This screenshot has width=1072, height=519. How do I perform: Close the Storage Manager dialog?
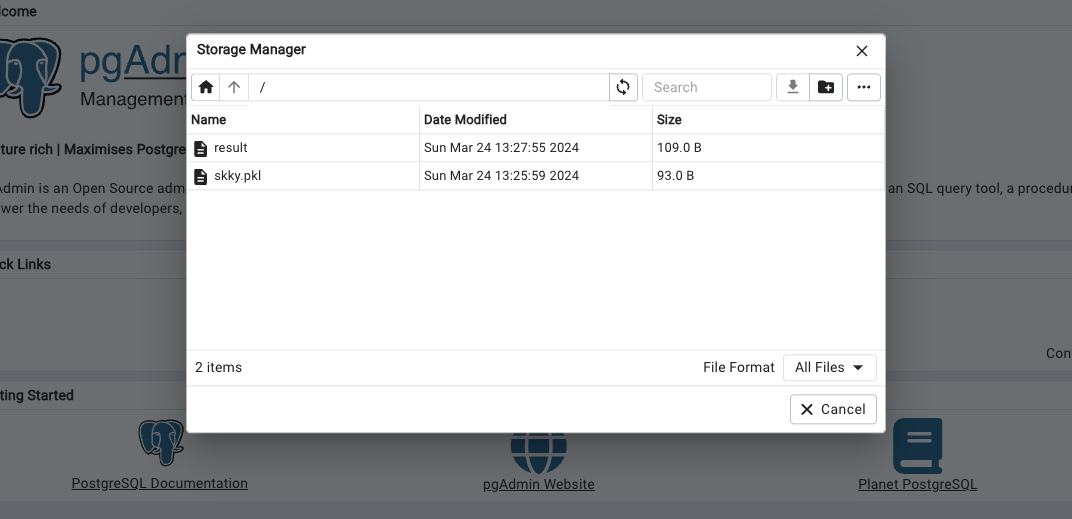pyautogui.click(x=862, y=51)
